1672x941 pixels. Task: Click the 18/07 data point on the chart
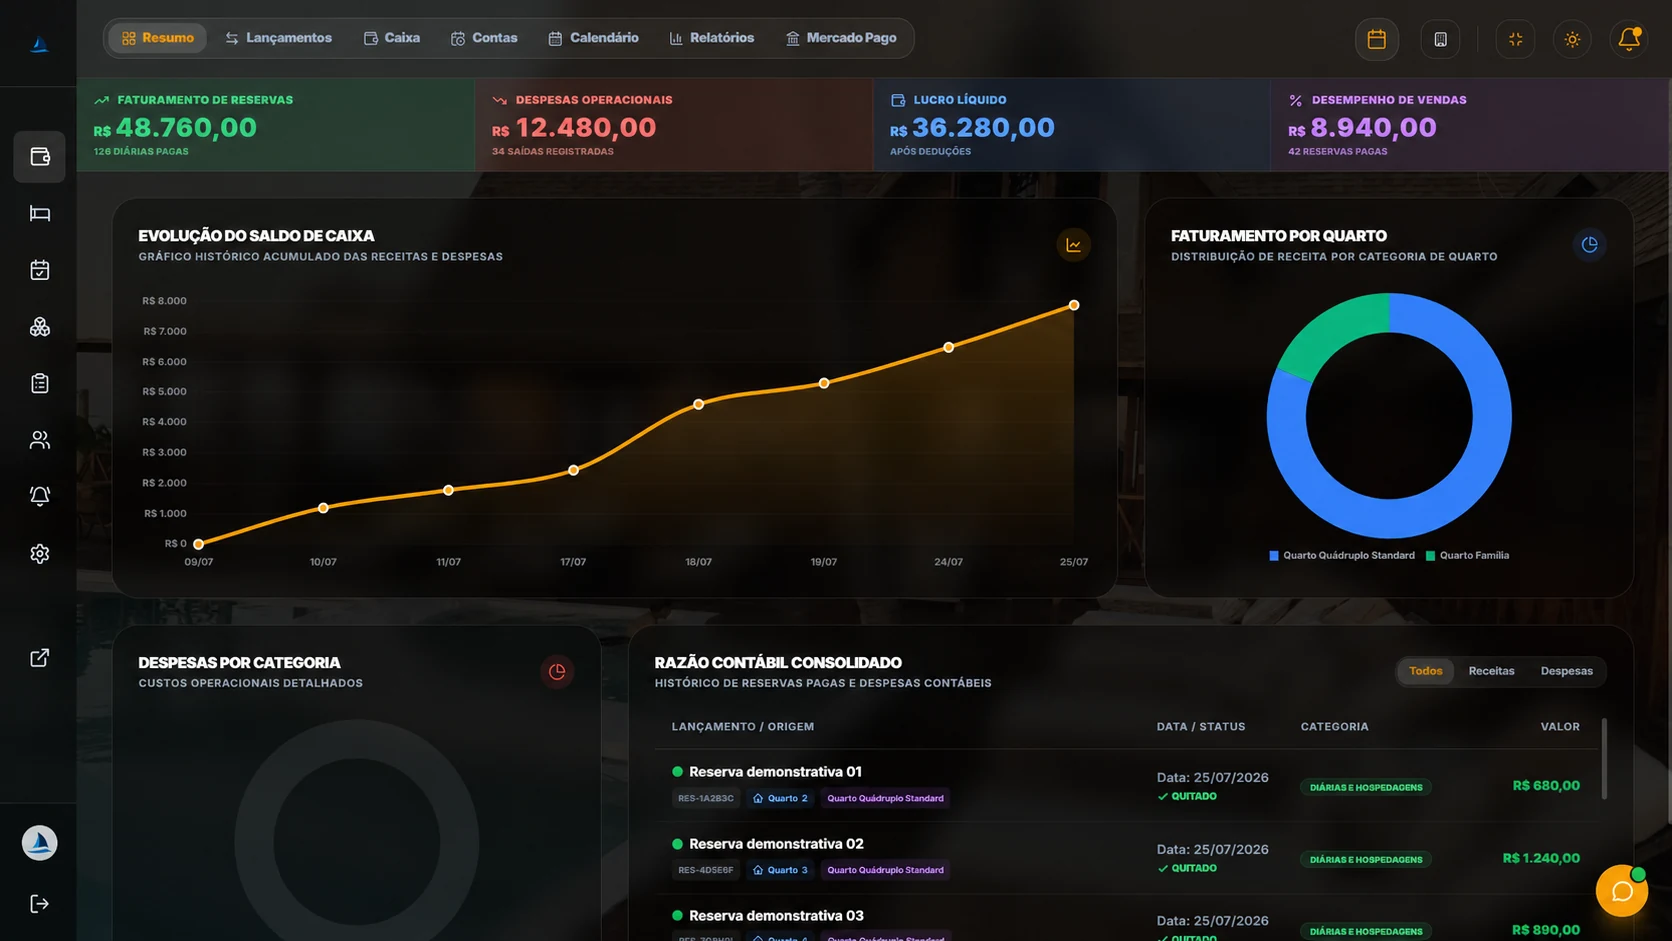(x=699, y=404)
